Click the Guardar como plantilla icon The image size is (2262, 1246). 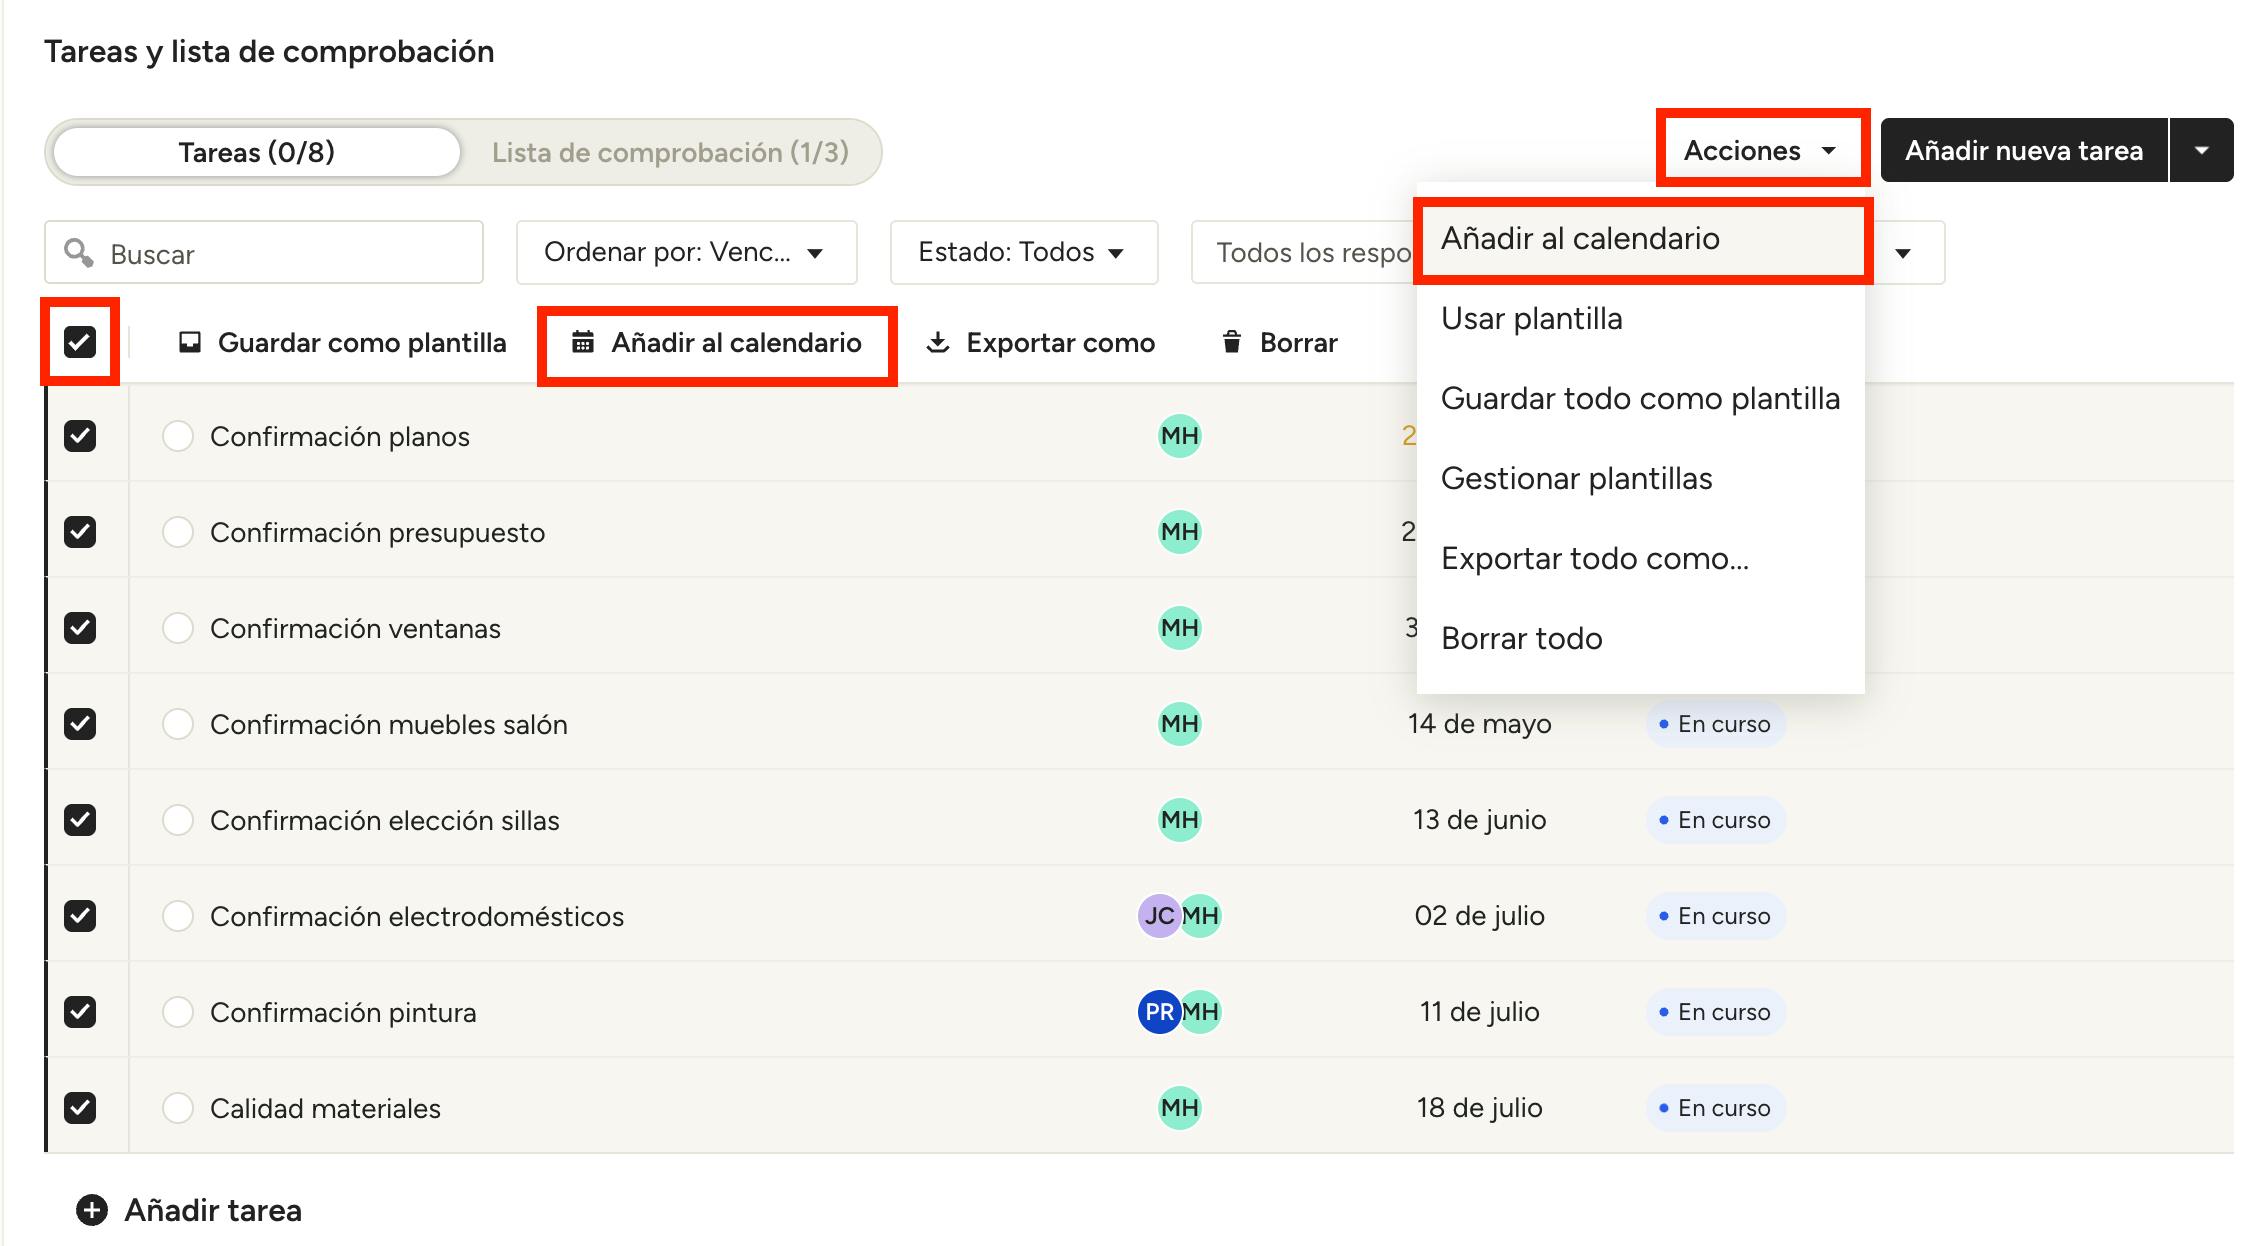click(x=189, y=343)
